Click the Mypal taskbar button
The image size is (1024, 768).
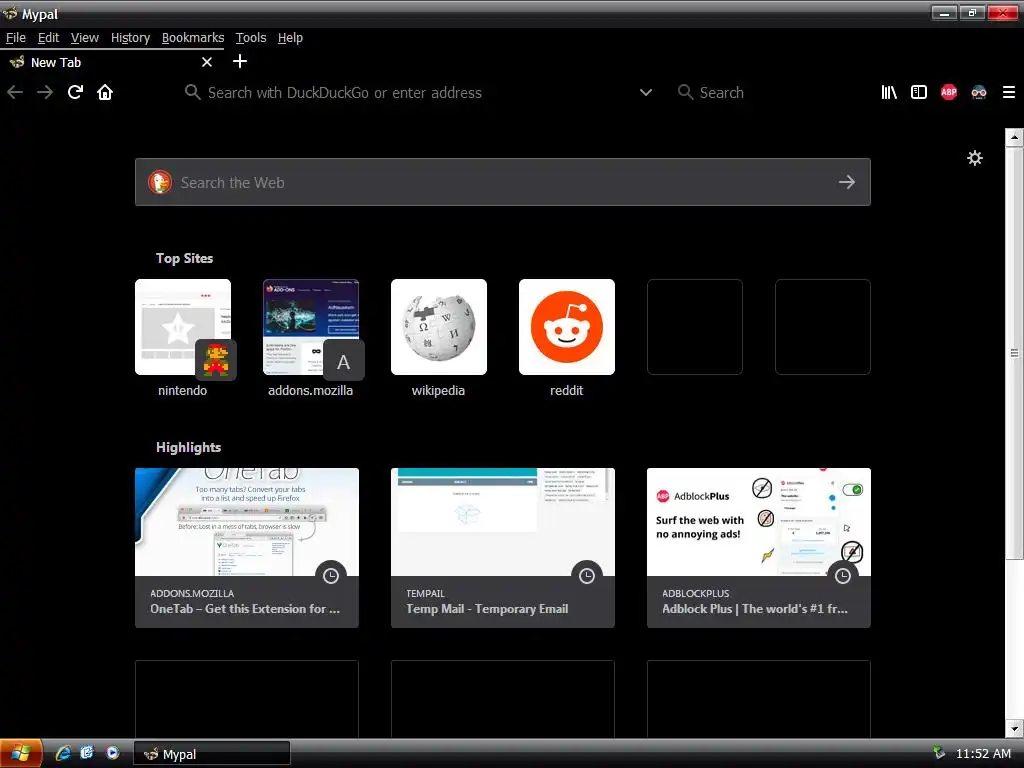pos(212,754)
